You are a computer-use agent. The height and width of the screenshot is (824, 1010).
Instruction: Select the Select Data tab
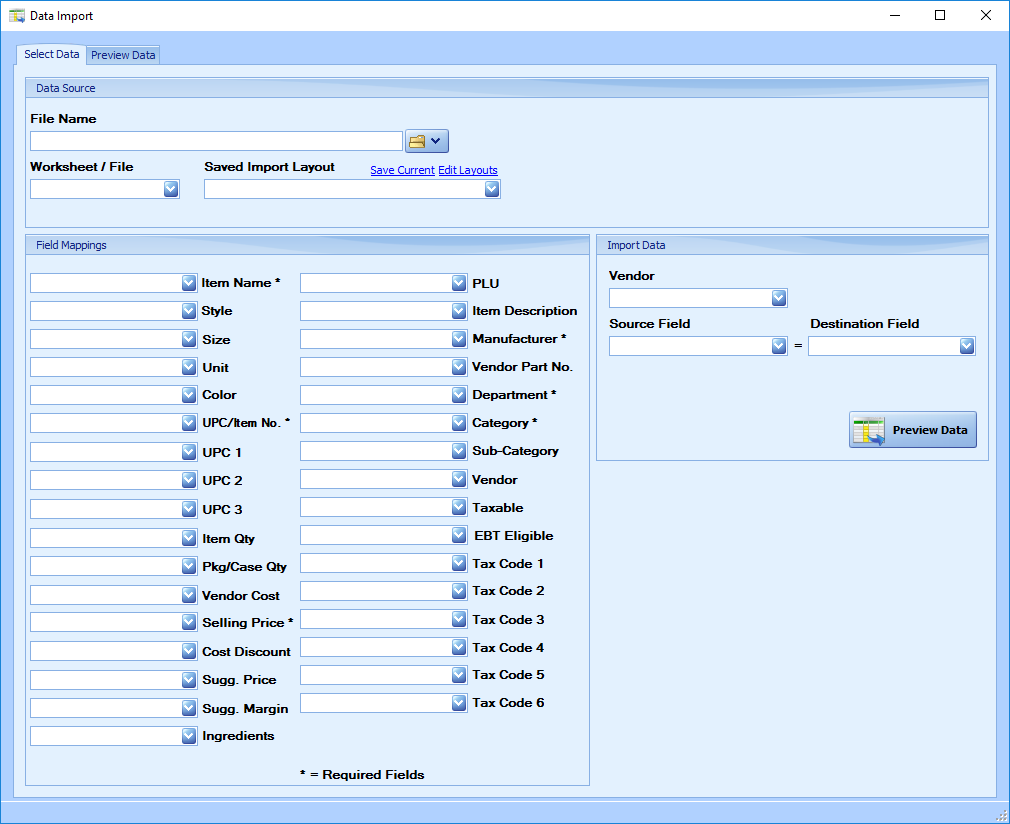coord(51,54)
